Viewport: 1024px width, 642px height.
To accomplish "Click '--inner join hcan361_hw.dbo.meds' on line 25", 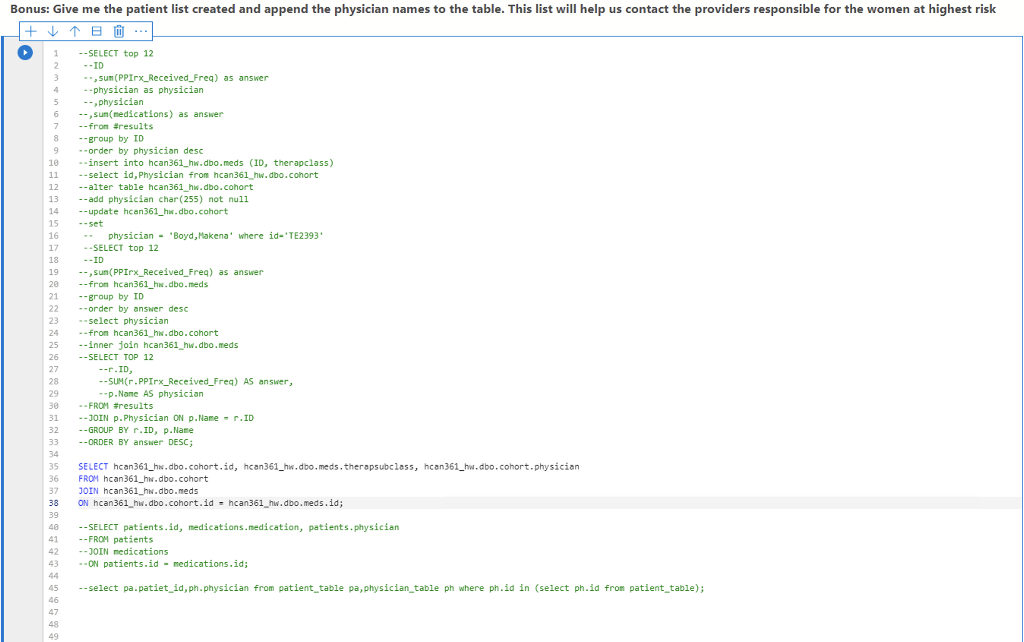I will point(158,345).
